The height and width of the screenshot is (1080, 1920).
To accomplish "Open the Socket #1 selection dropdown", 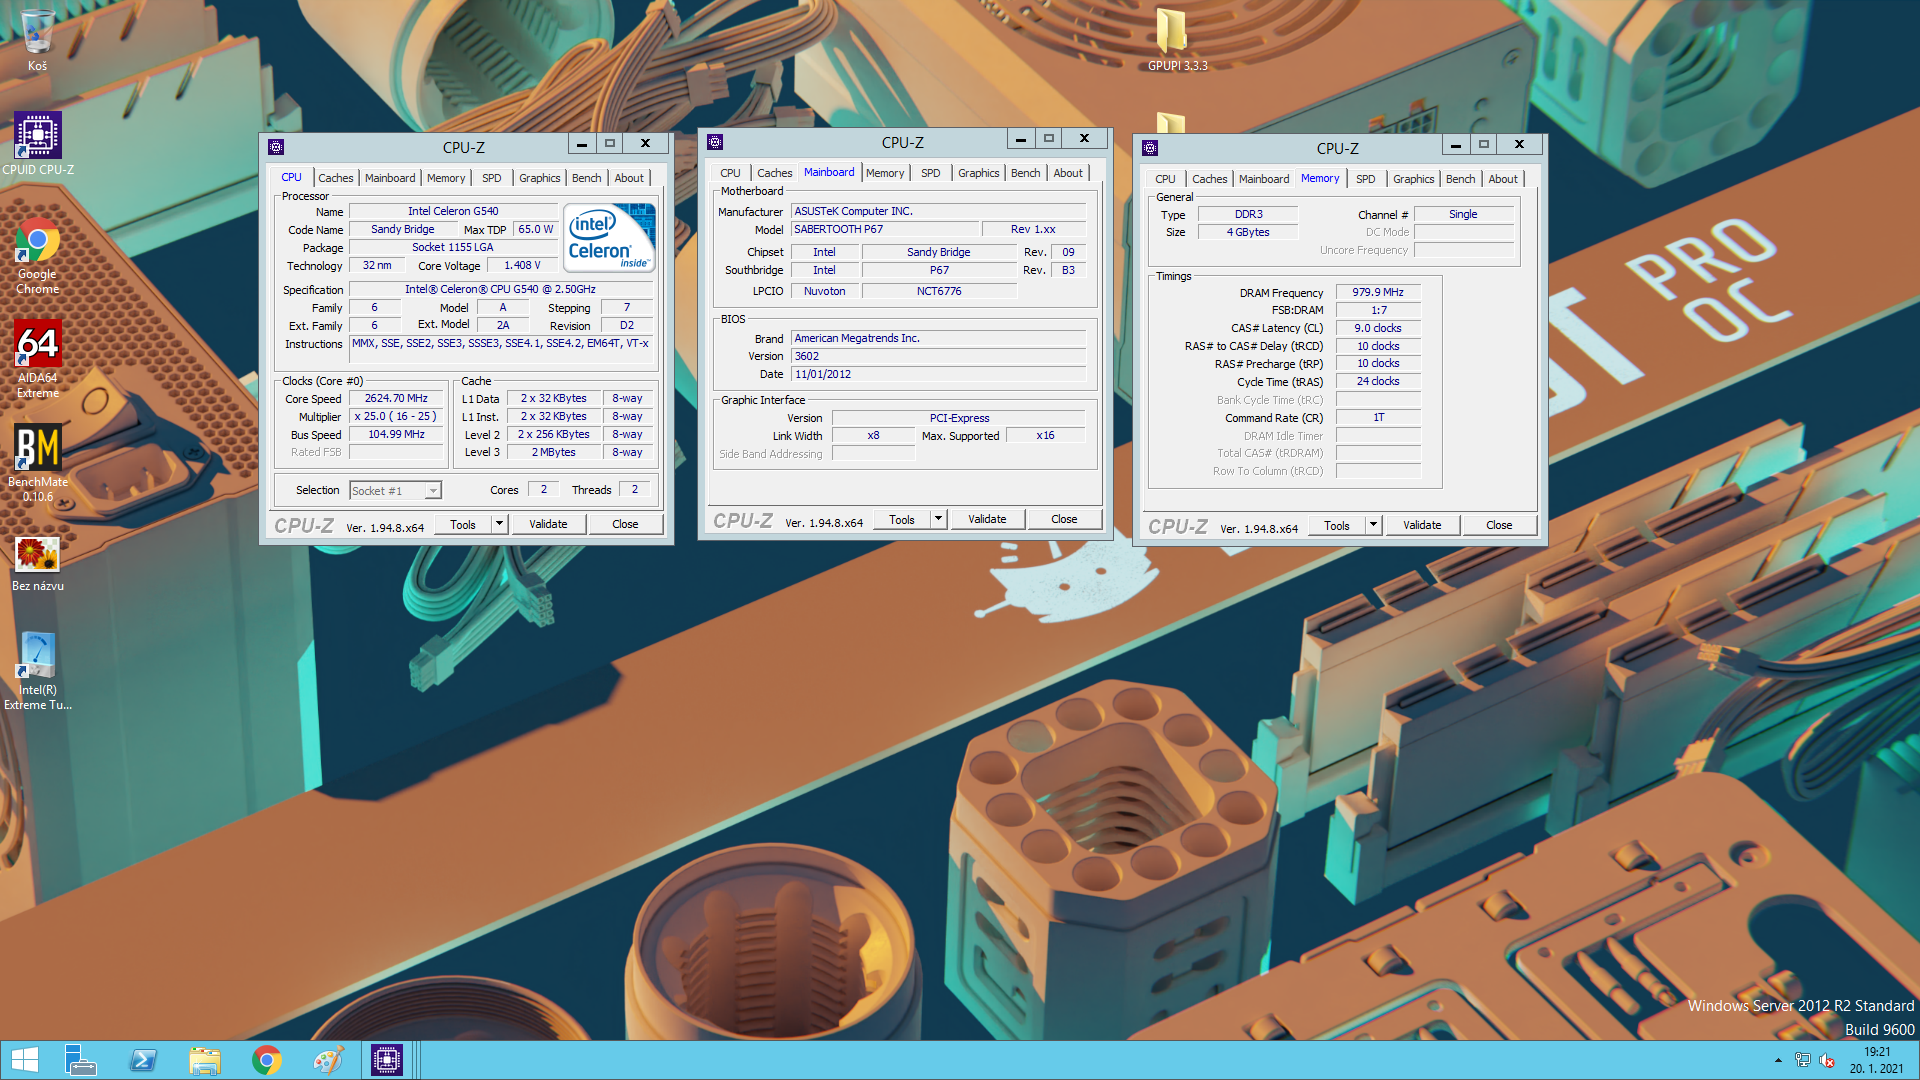I will pyautogui.click(x=433, y=490).
